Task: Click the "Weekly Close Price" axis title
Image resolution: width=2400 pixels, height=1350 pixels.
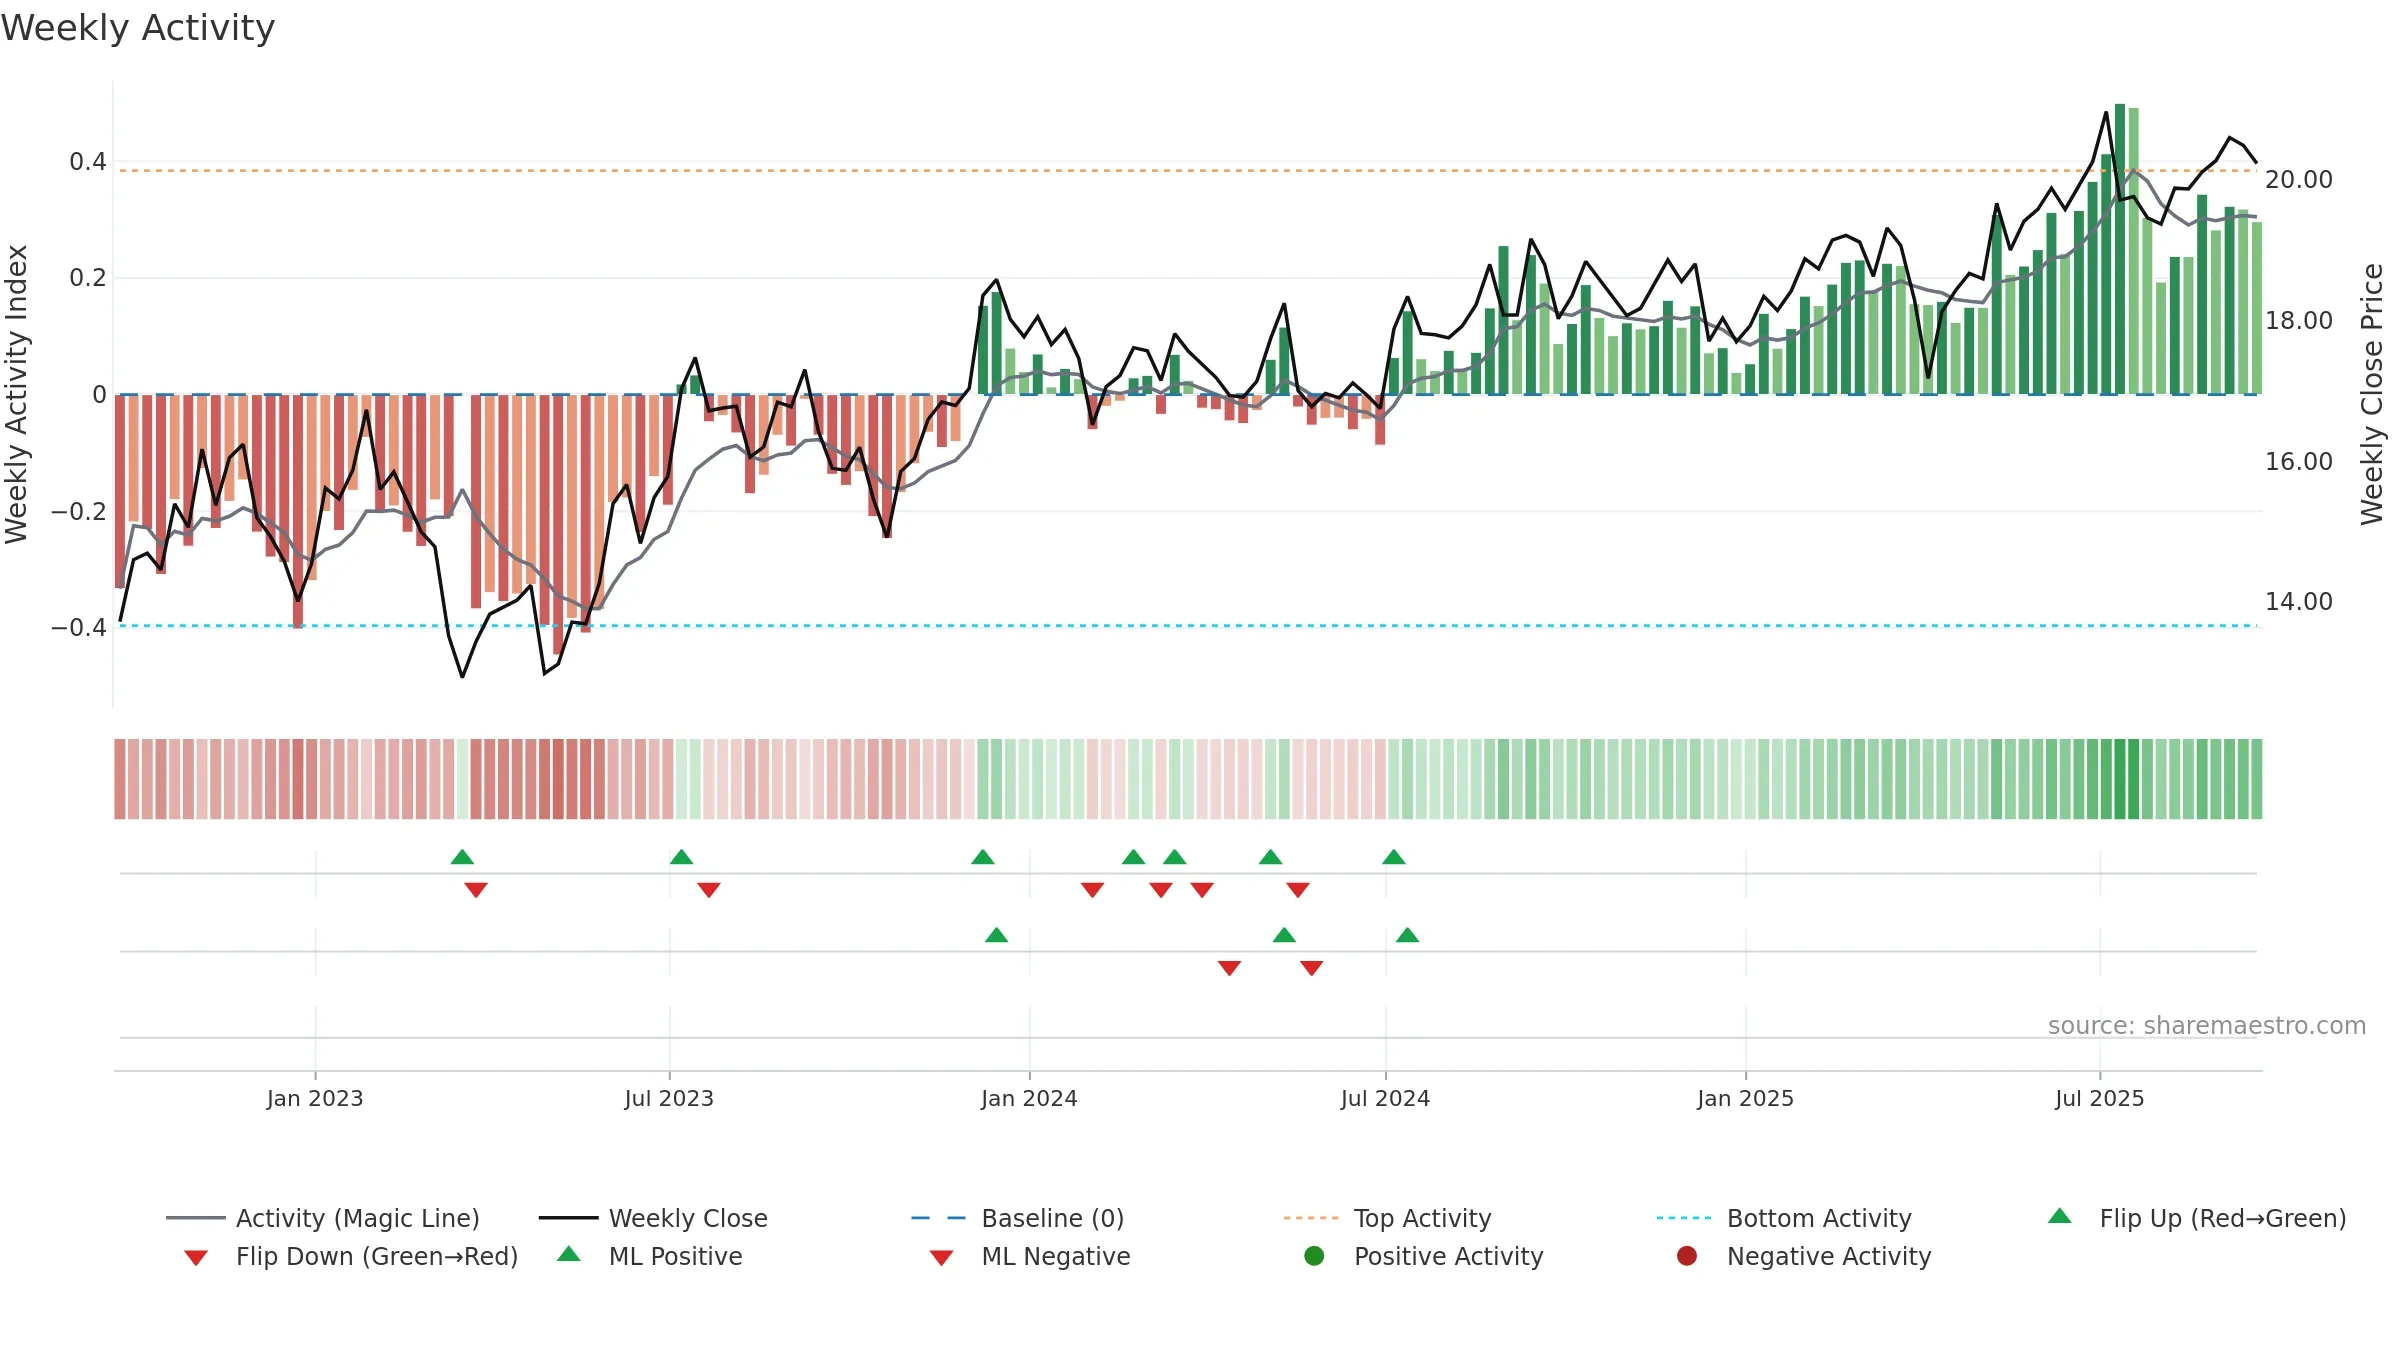Action: (2372, 394)
